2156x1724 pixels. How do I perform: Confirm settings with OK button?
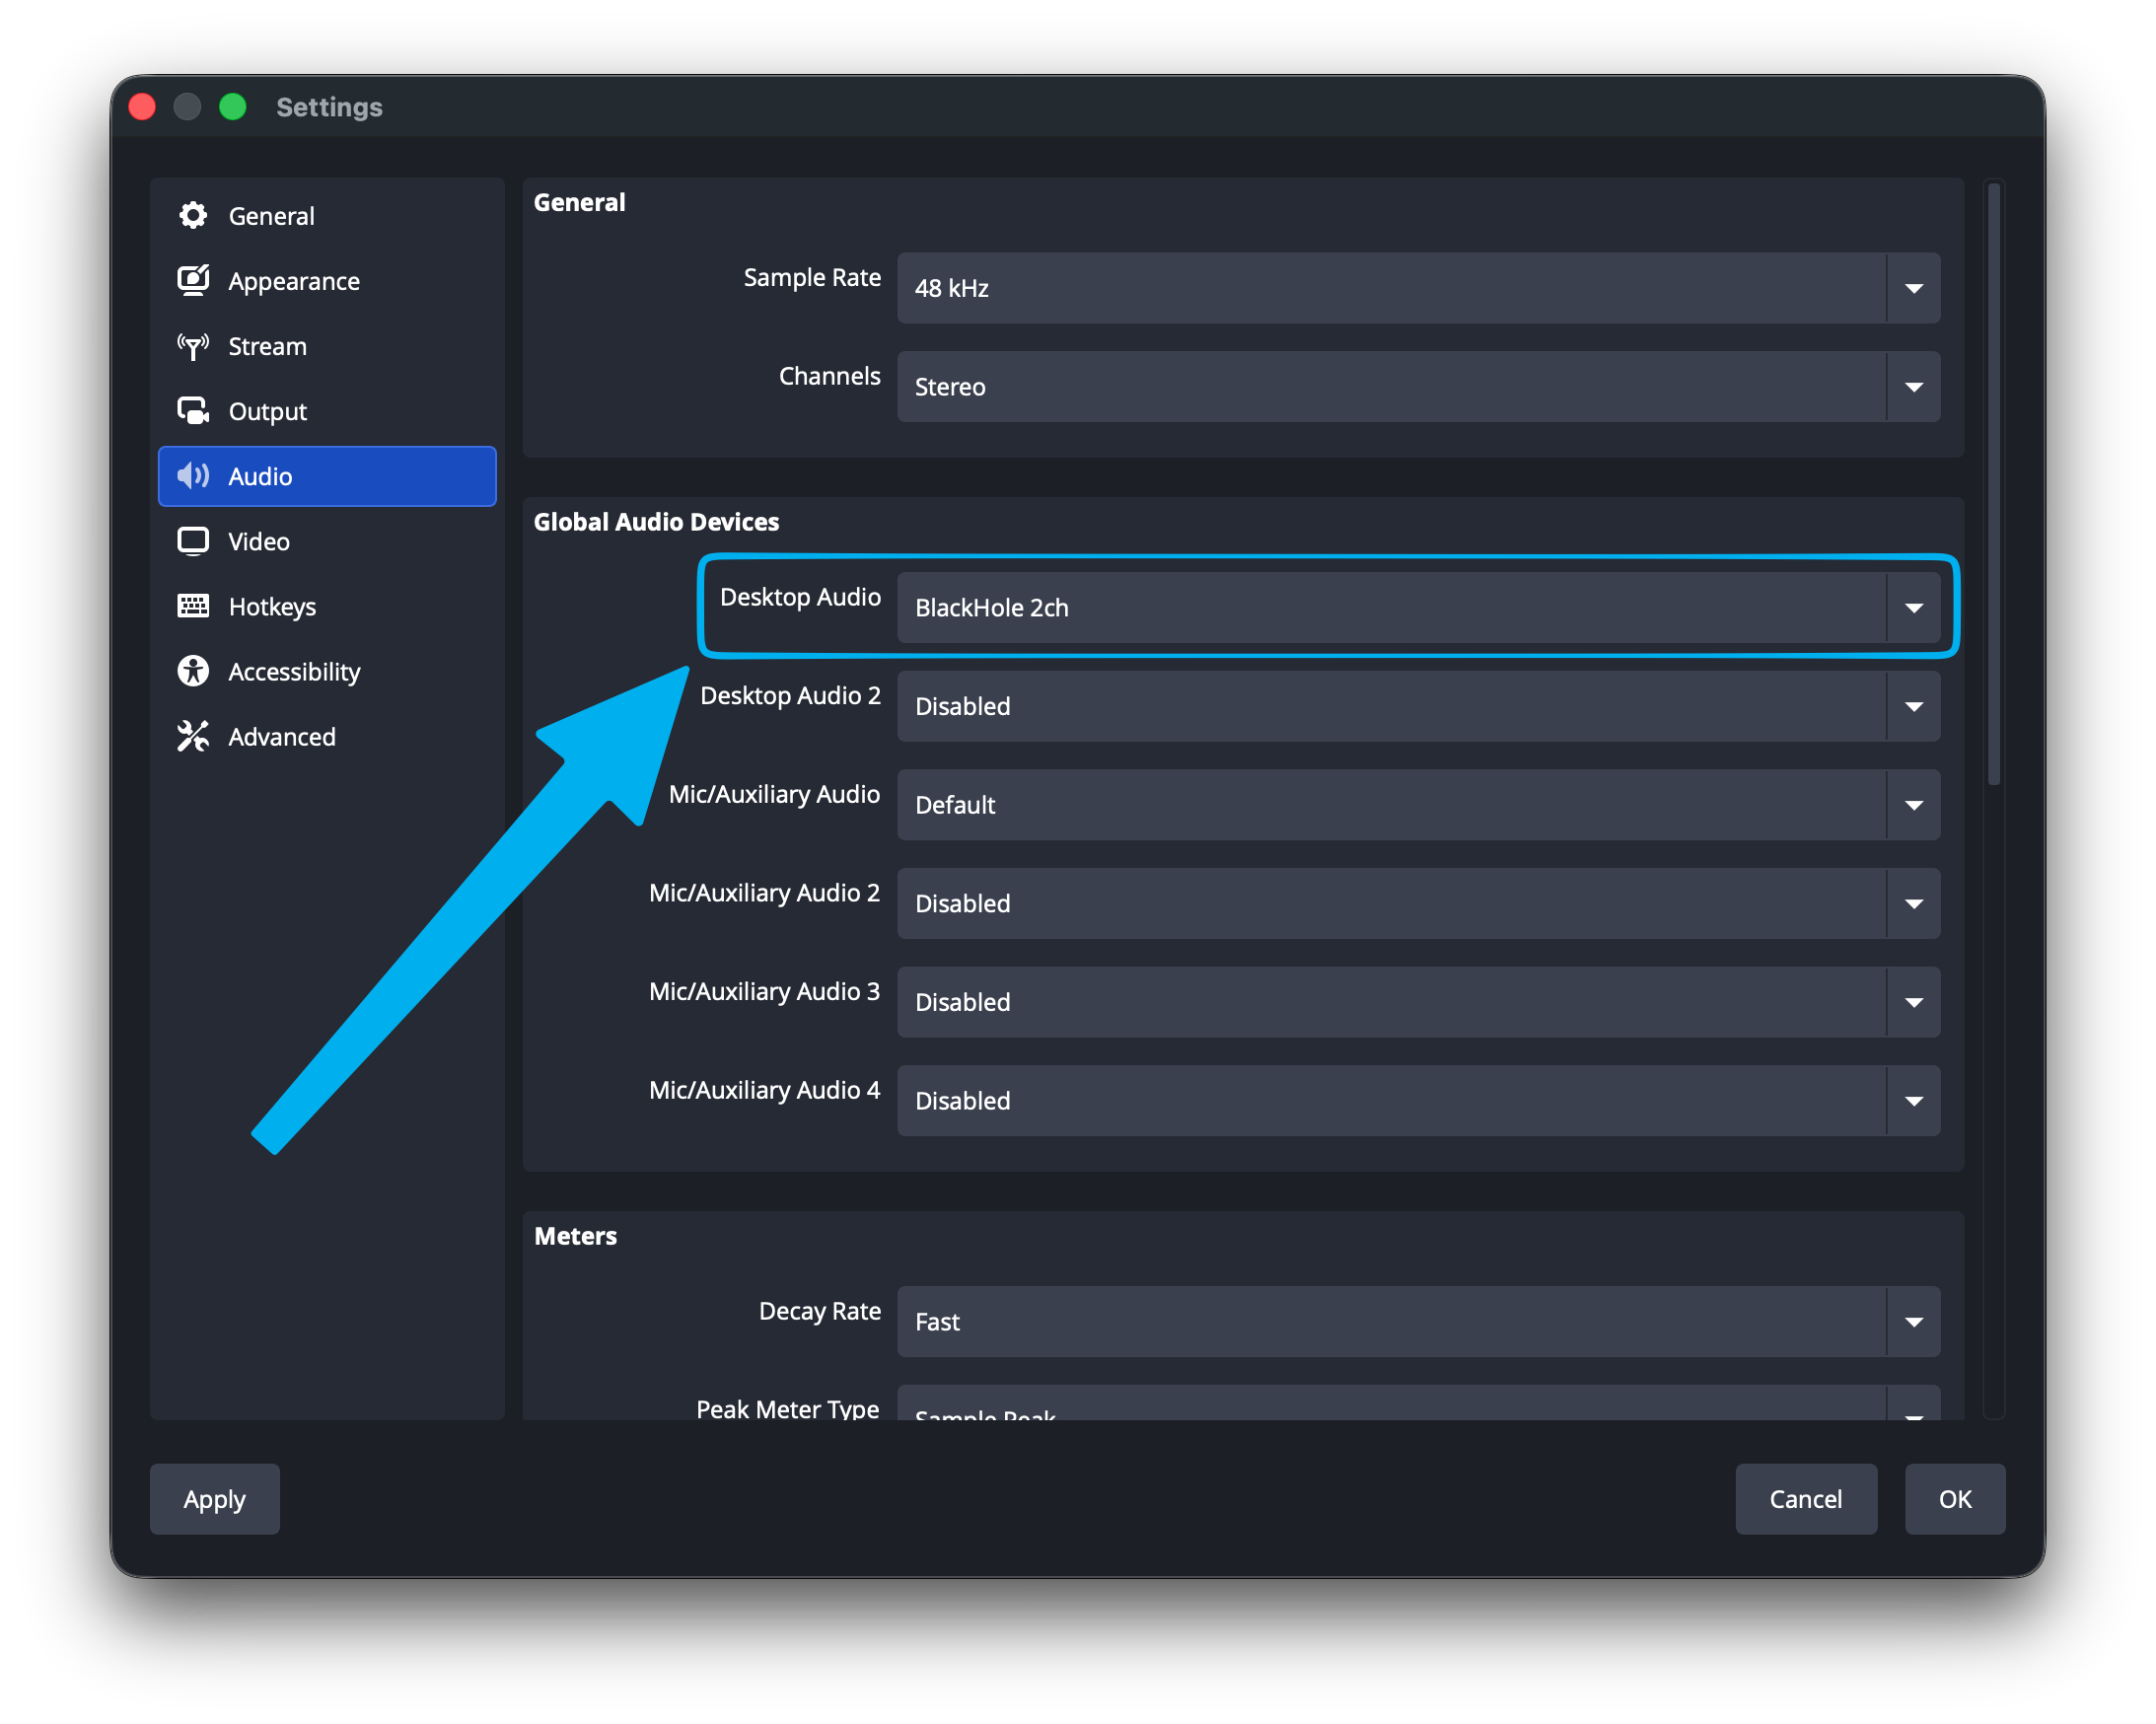pyautogui.click(x=1954, y=1498)
